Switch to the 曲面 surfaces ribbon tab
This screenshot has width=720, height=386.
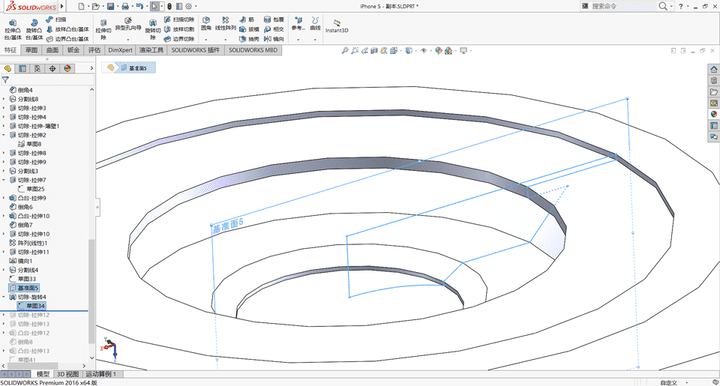52,50
